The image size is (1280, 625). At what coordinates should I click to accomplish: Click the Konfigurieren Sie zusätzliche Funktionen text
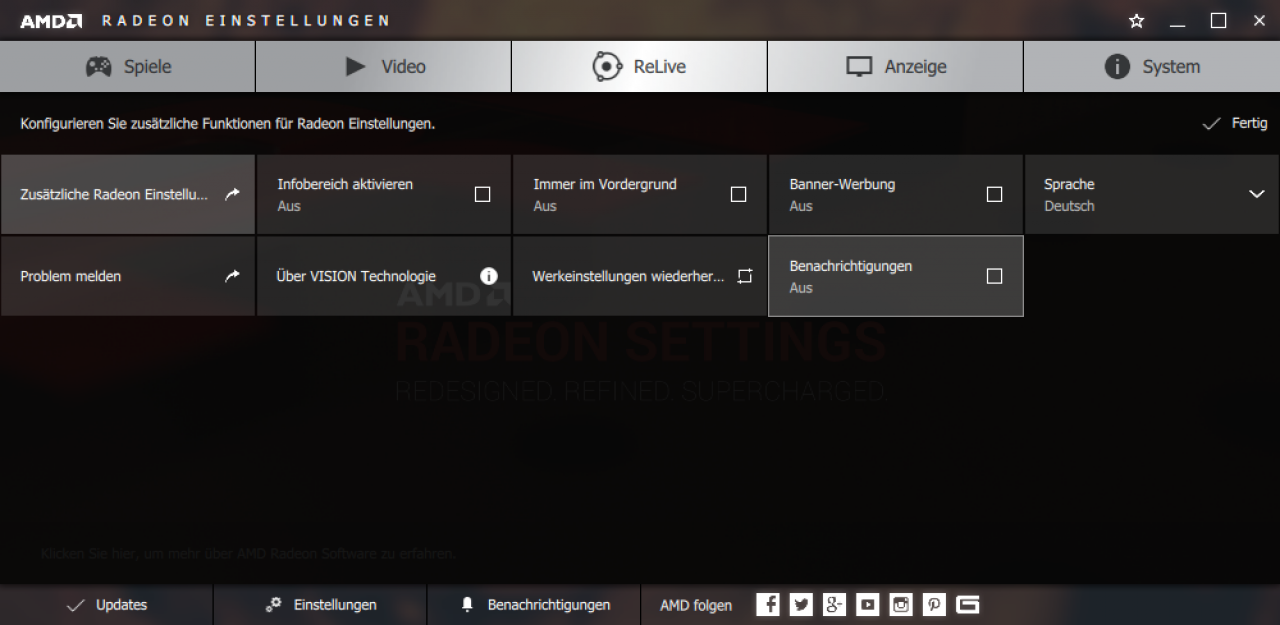click(x=227, y=124)
